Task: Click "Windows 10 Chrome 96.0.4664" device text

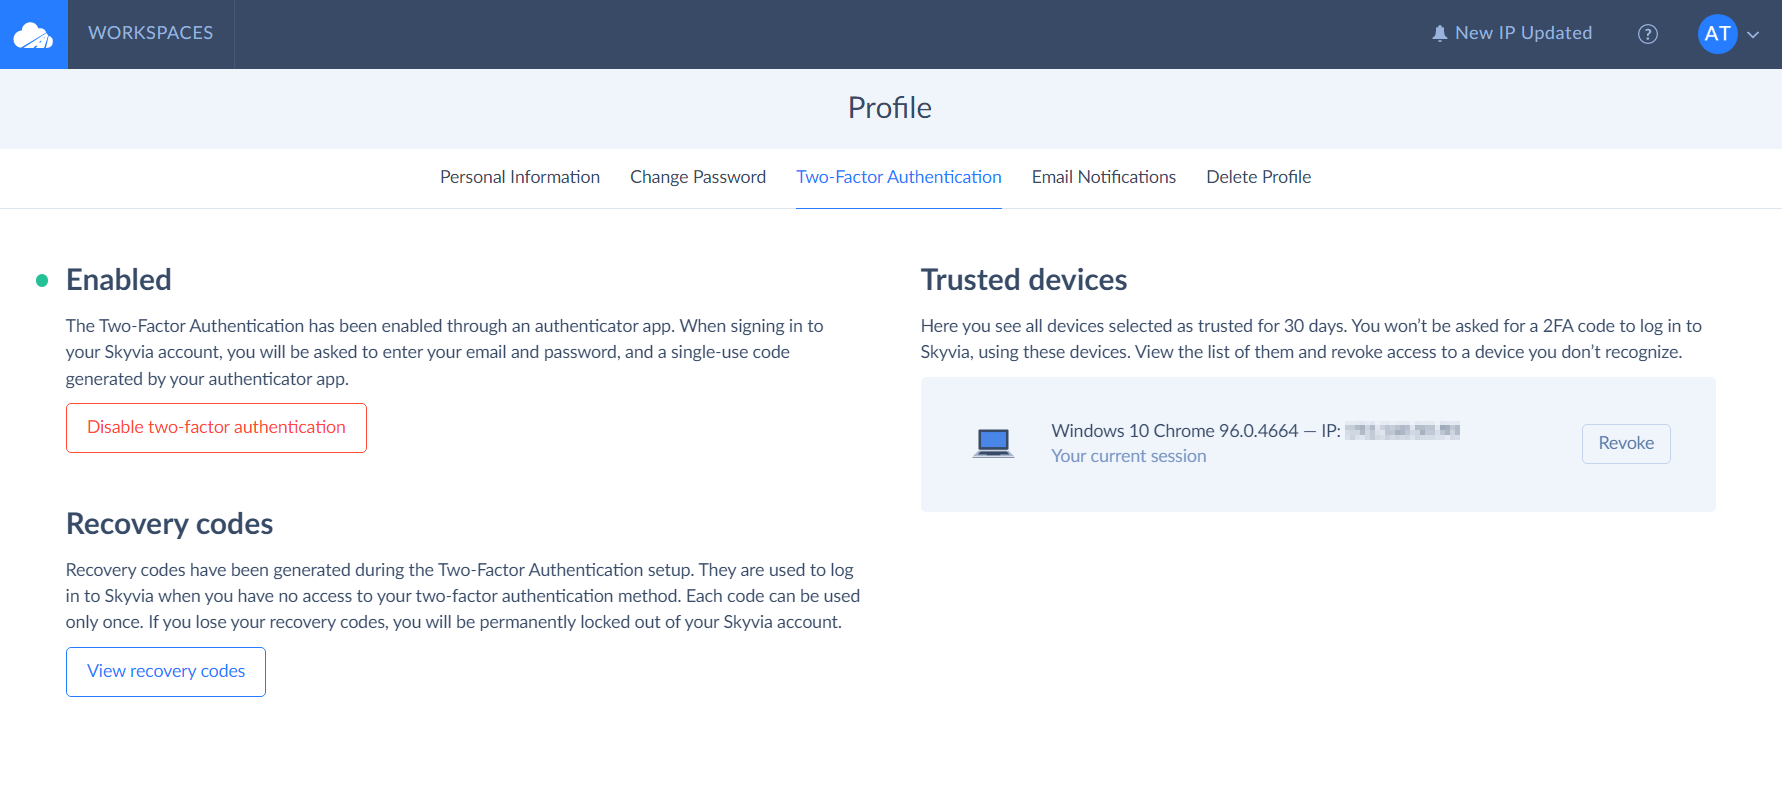Action: pos(1175,431)
